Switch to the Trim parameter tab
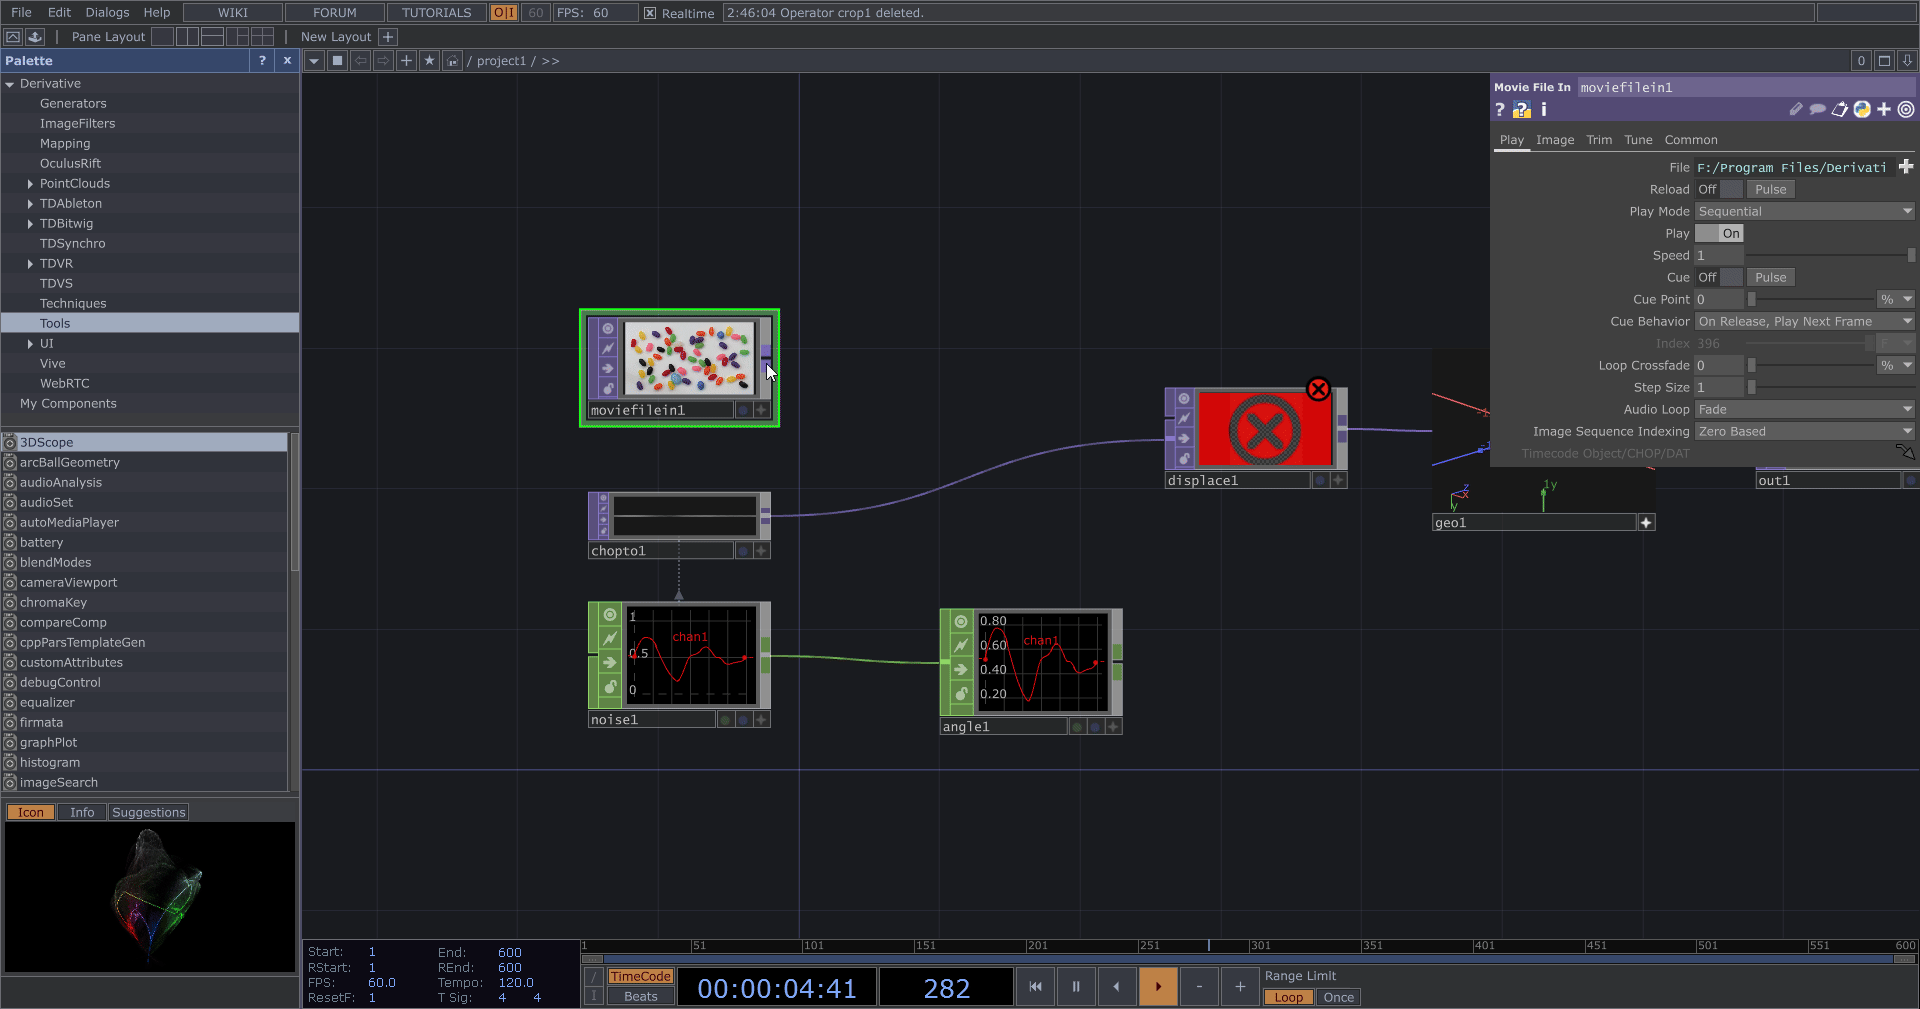Screen dimensions: 1920x1009 pos(1598,140)
